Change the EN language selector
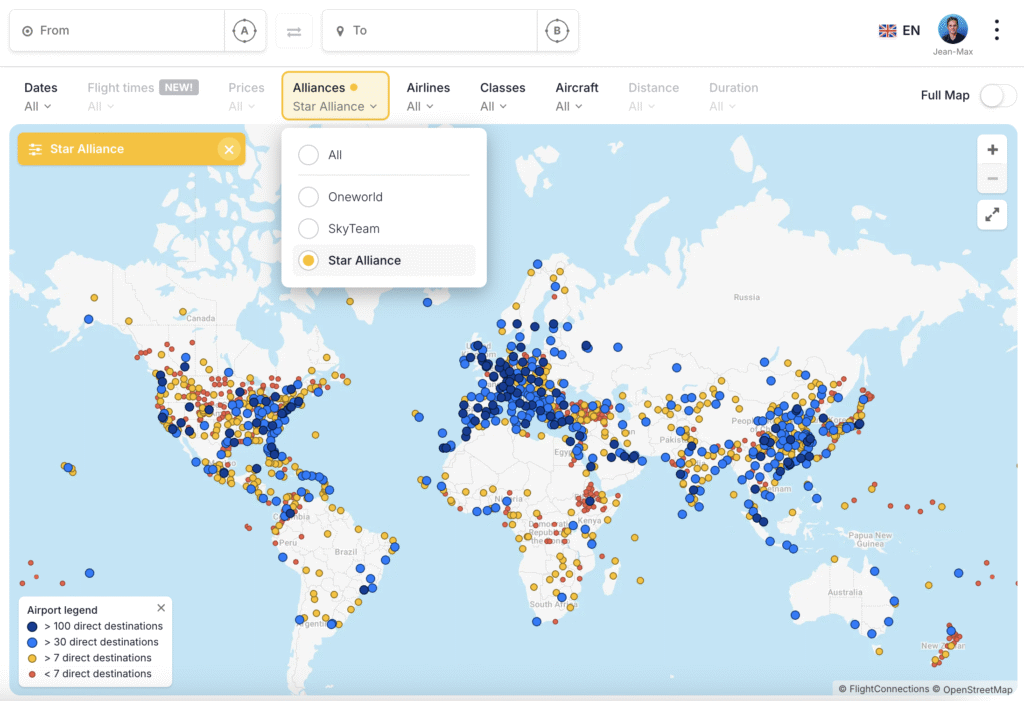The width and height of the screenshot is (1024, 701). (x=899, y=31)
